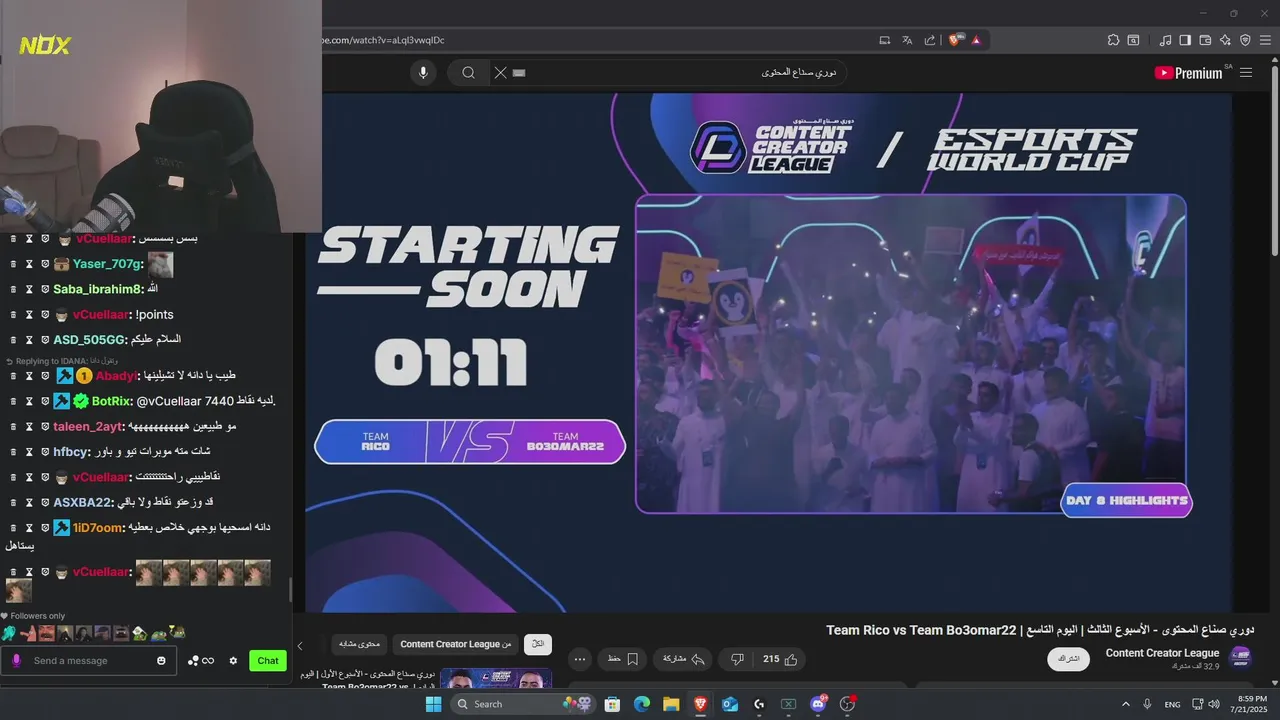Open the suggested Team Bo3omar22 video thumbnail
The width and height of the screenshot is (1280, 720).
pos(496,679)
